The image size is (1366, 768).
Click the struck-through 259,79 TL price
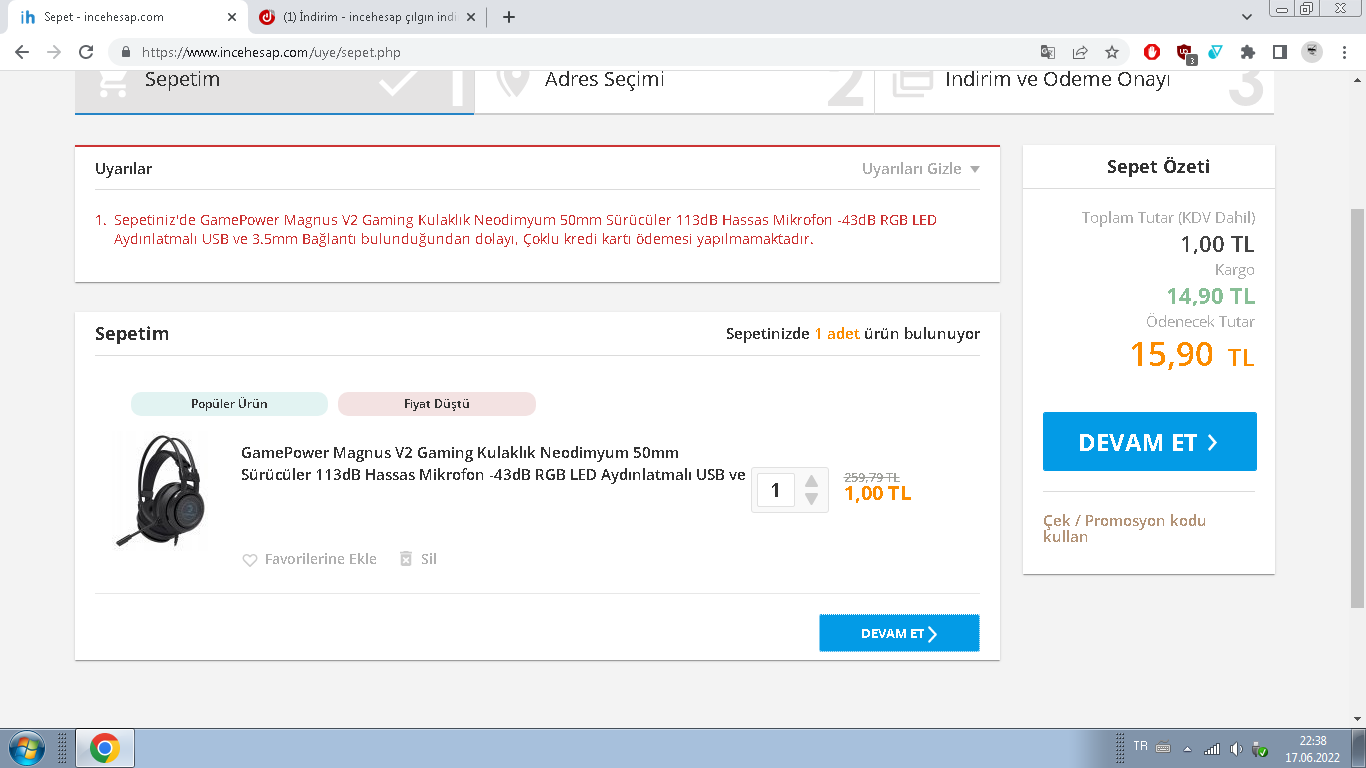point(872,477)
